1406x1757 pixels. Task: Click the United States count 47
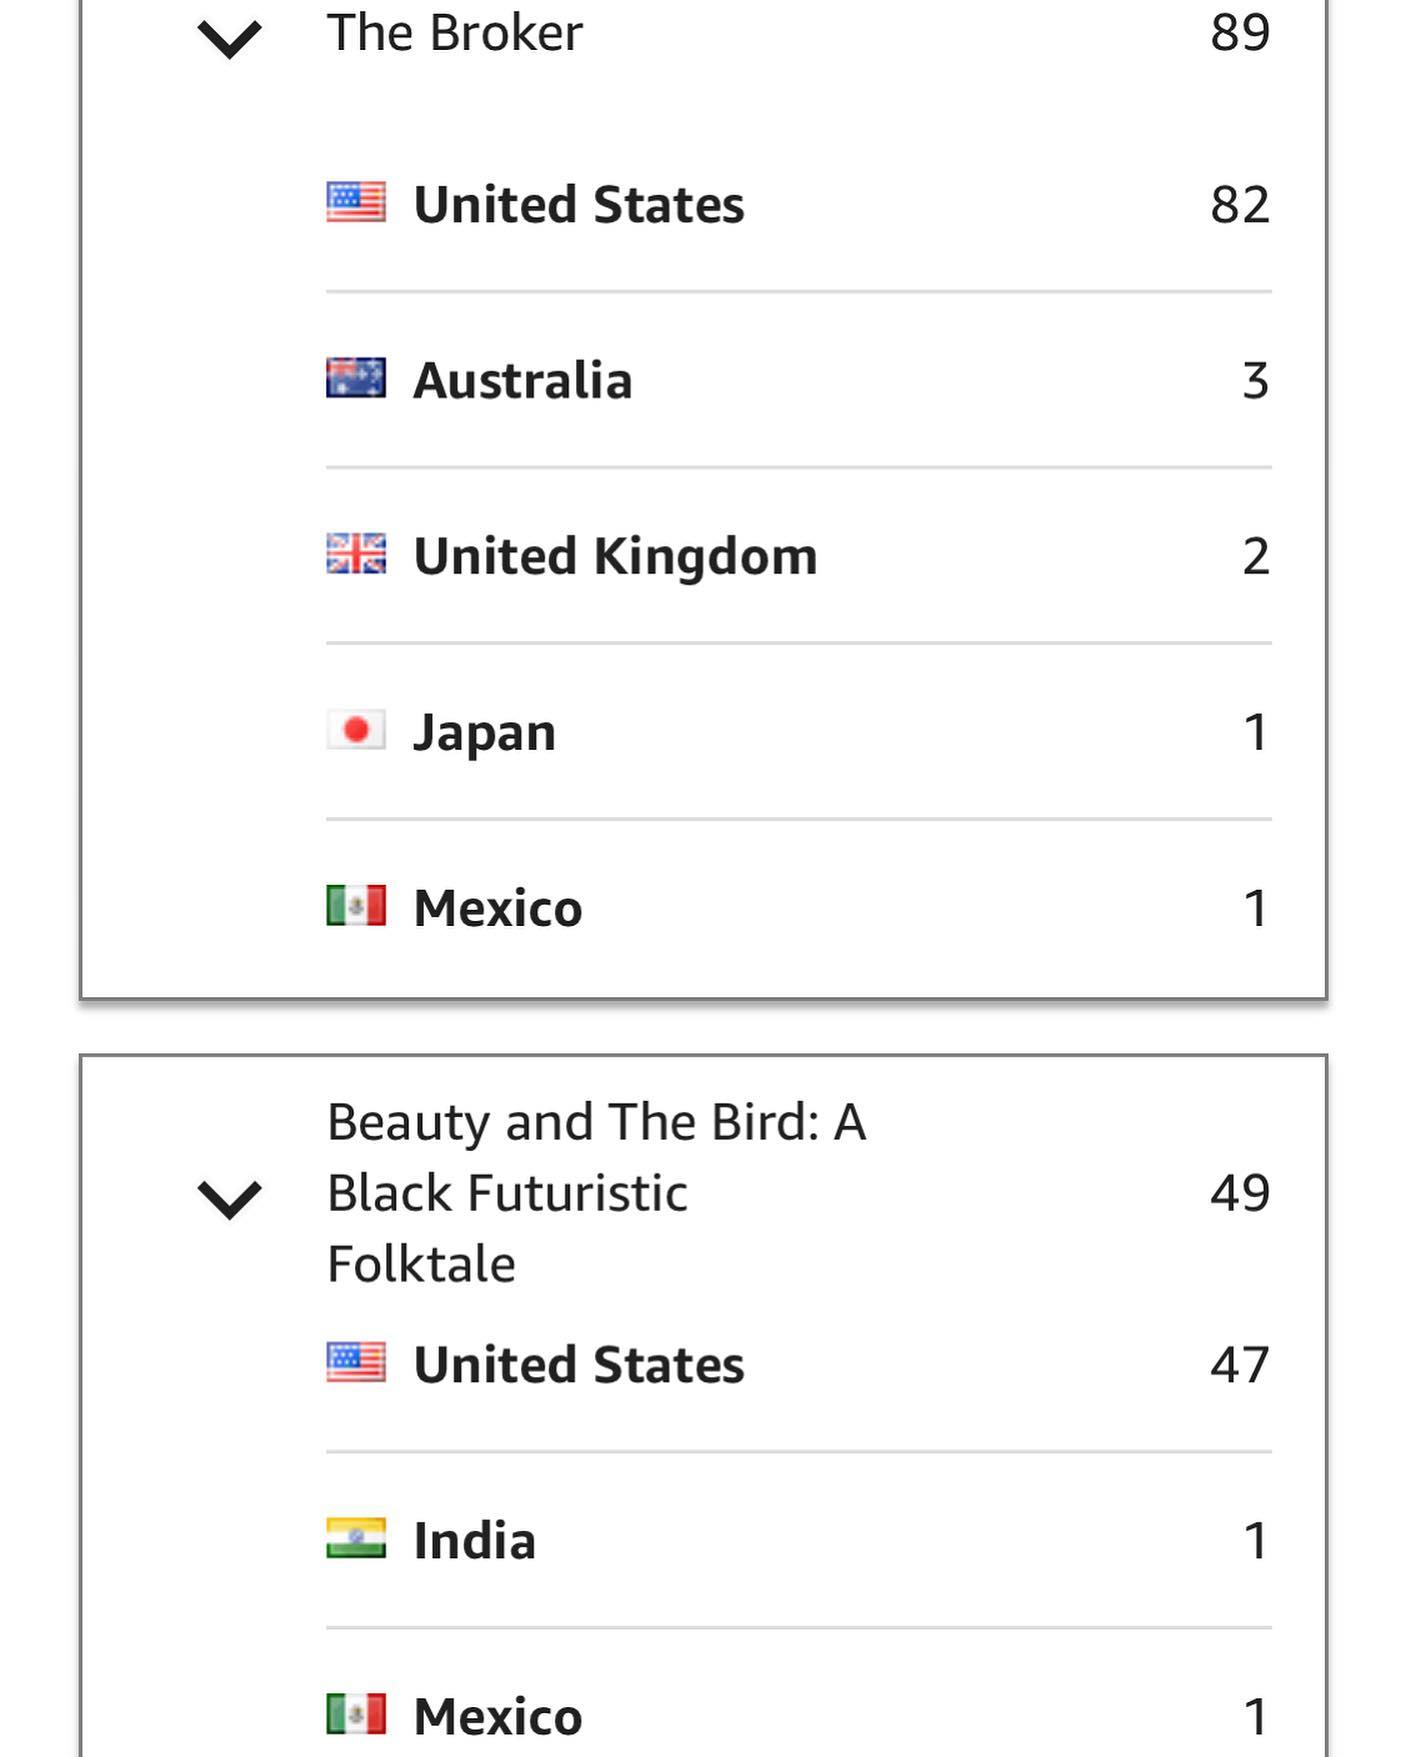coord(1240,1364)
